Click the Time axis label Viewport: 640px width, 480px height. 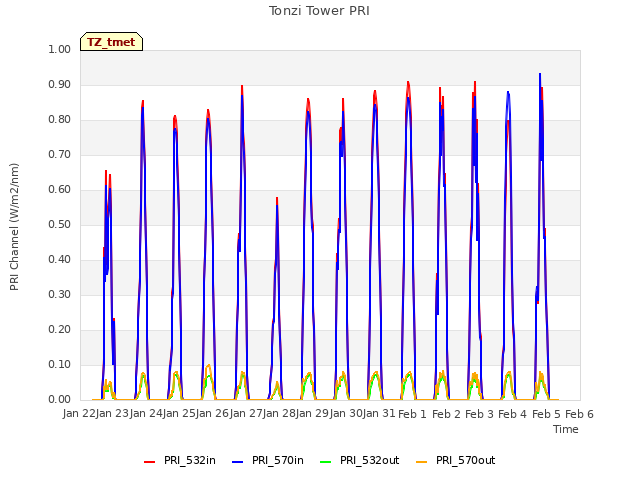[566, 429]
